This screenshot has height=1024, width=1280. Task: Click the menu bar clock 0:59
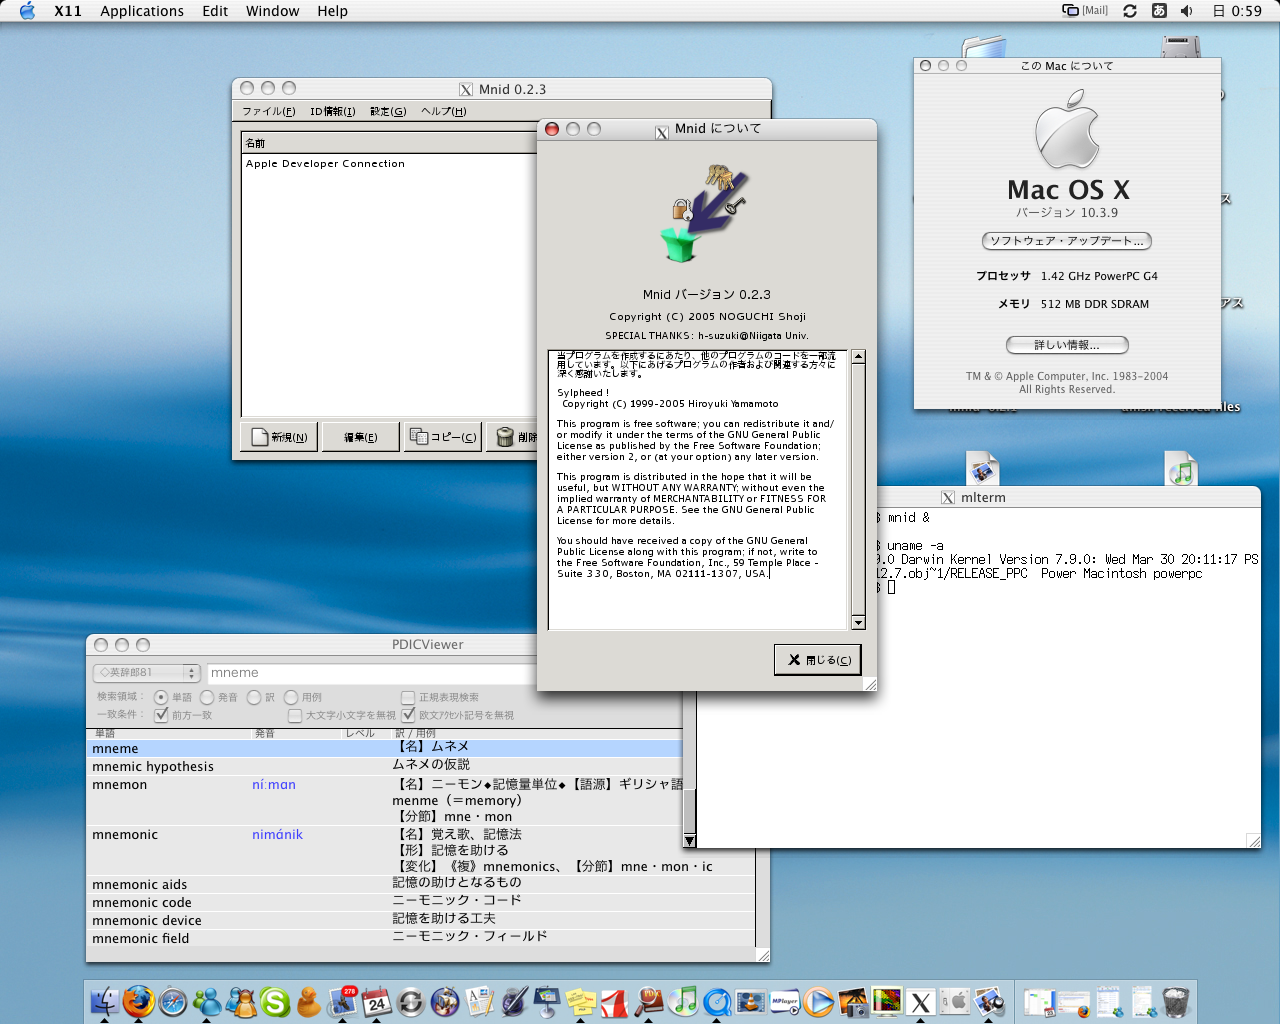click(x=1237, y=11)
